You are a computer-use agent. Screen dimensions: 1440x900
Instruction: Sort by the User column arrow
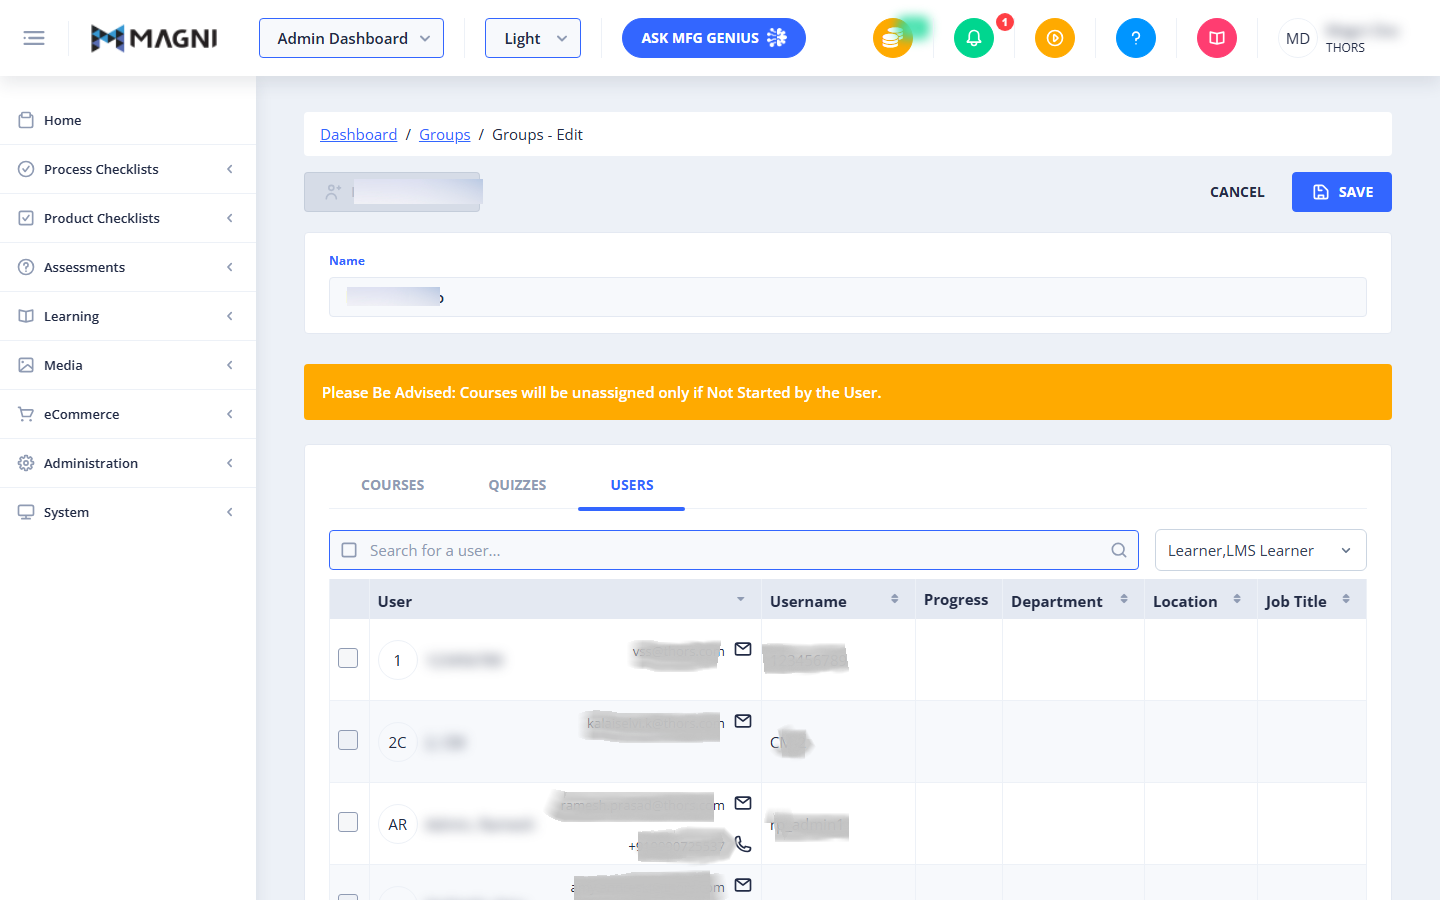[x=741, y=599]
